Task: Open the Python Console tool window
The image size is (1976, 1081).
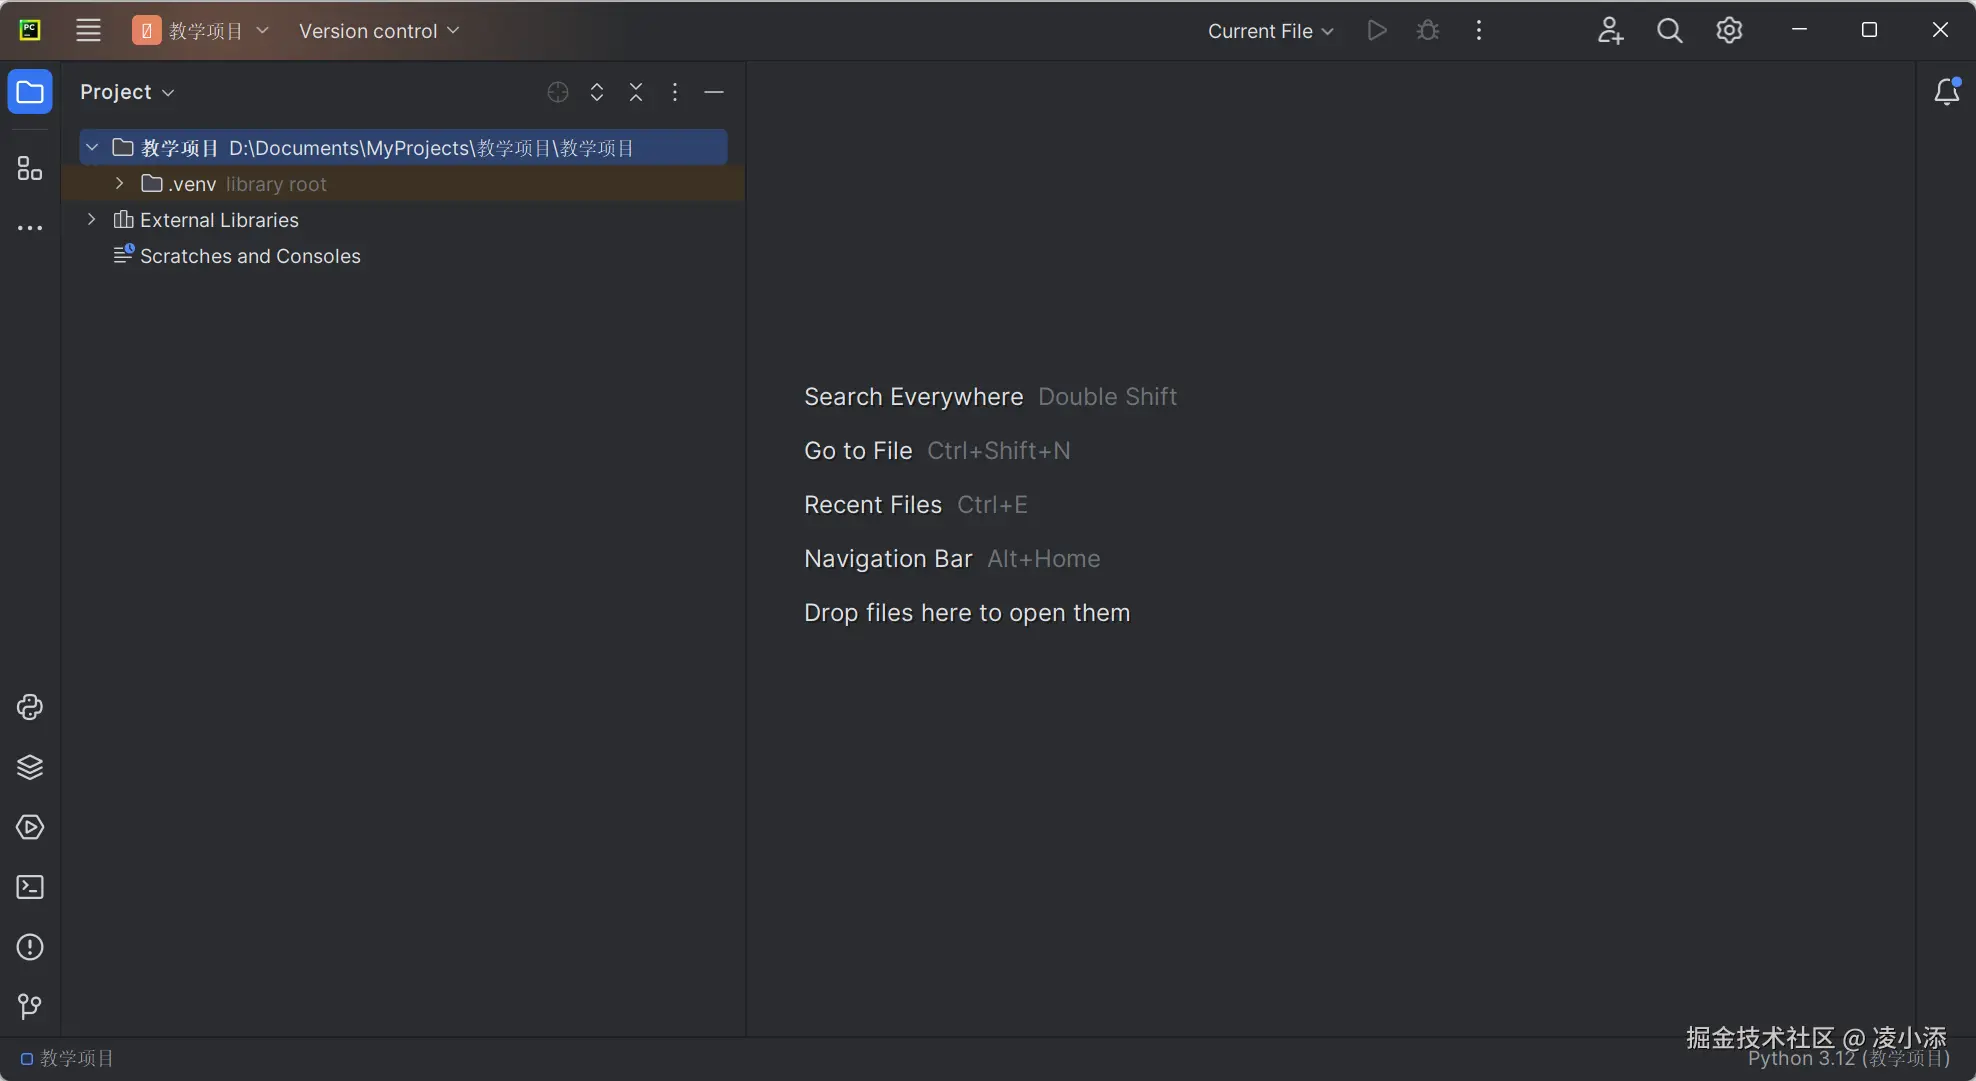Action: [30, 707]
